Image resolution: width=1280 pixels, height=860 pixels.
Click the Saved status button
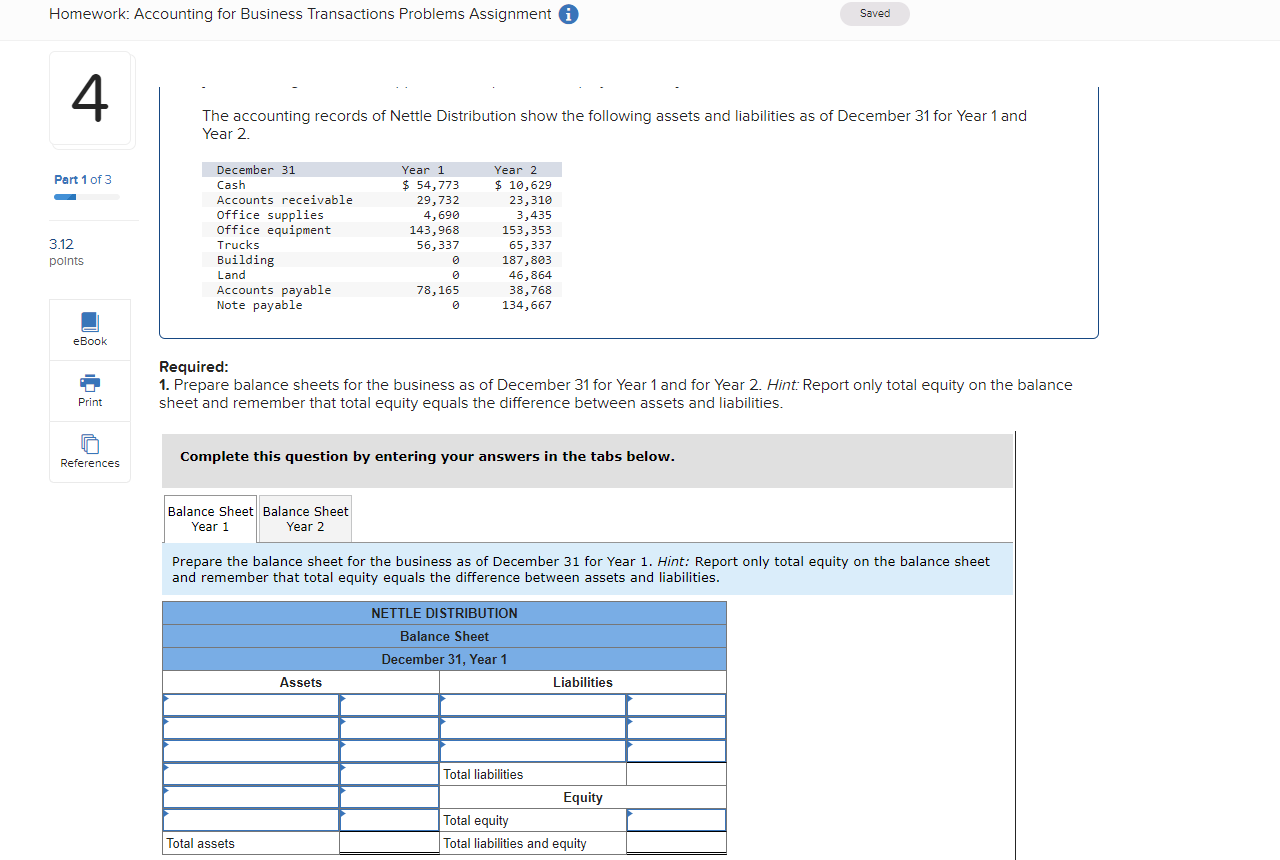tap(874, 13)
